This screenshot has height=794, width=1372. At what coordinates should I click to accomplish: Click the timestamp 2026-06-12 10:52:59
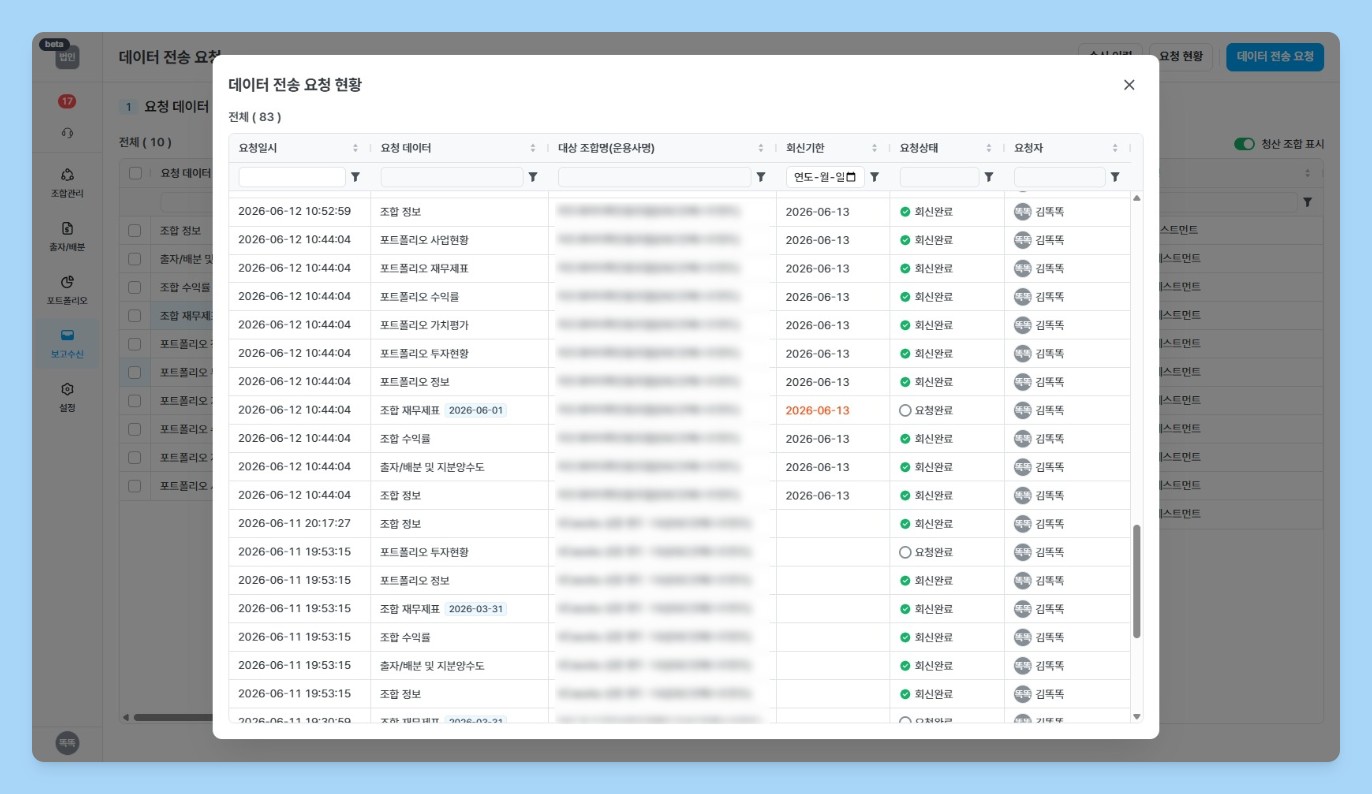[295, 212]
